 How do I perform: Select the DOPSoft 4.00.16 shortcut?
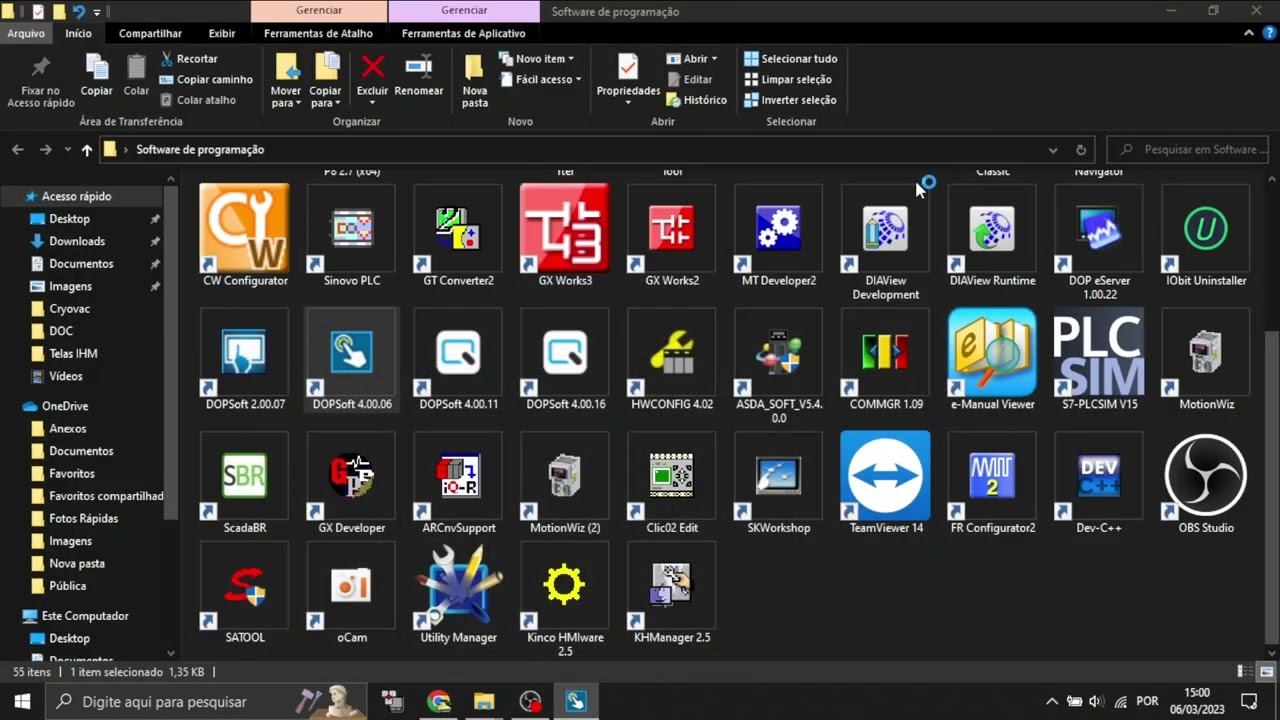pos(565,360)
